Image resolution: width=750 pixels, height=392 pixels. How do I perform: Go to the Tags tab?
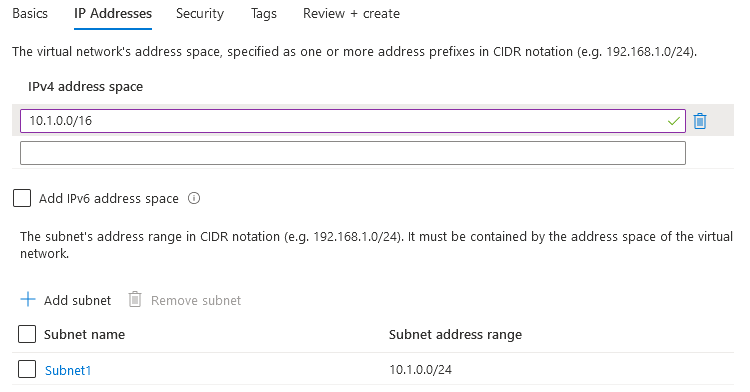(x=264, y=13)
